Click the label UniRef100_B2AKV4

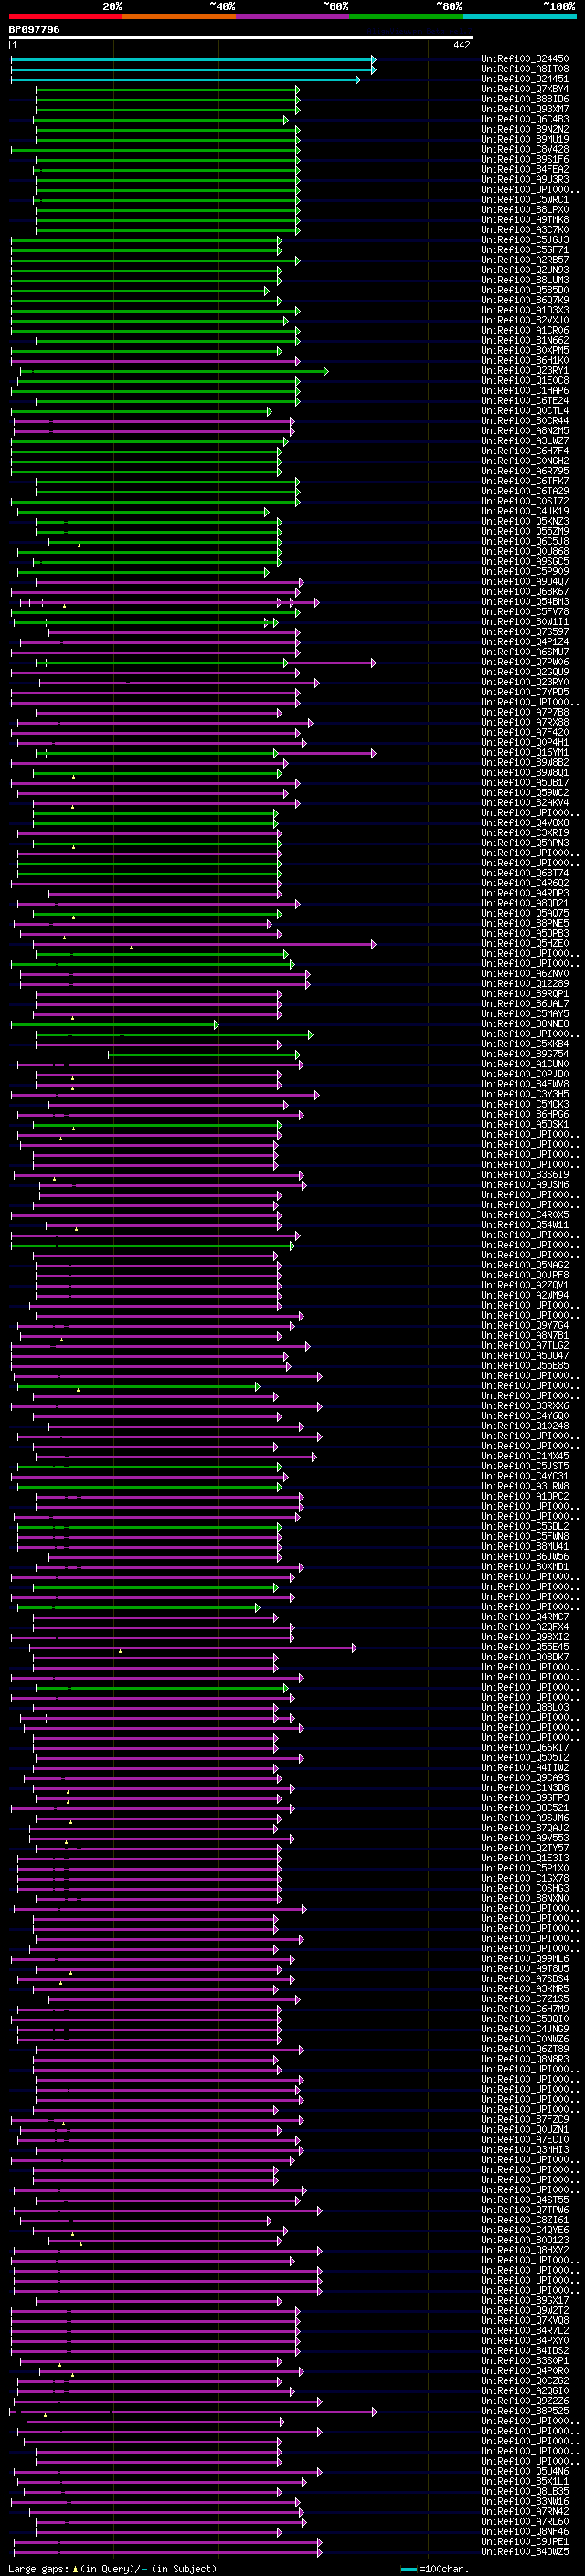[x=525, y=802]
